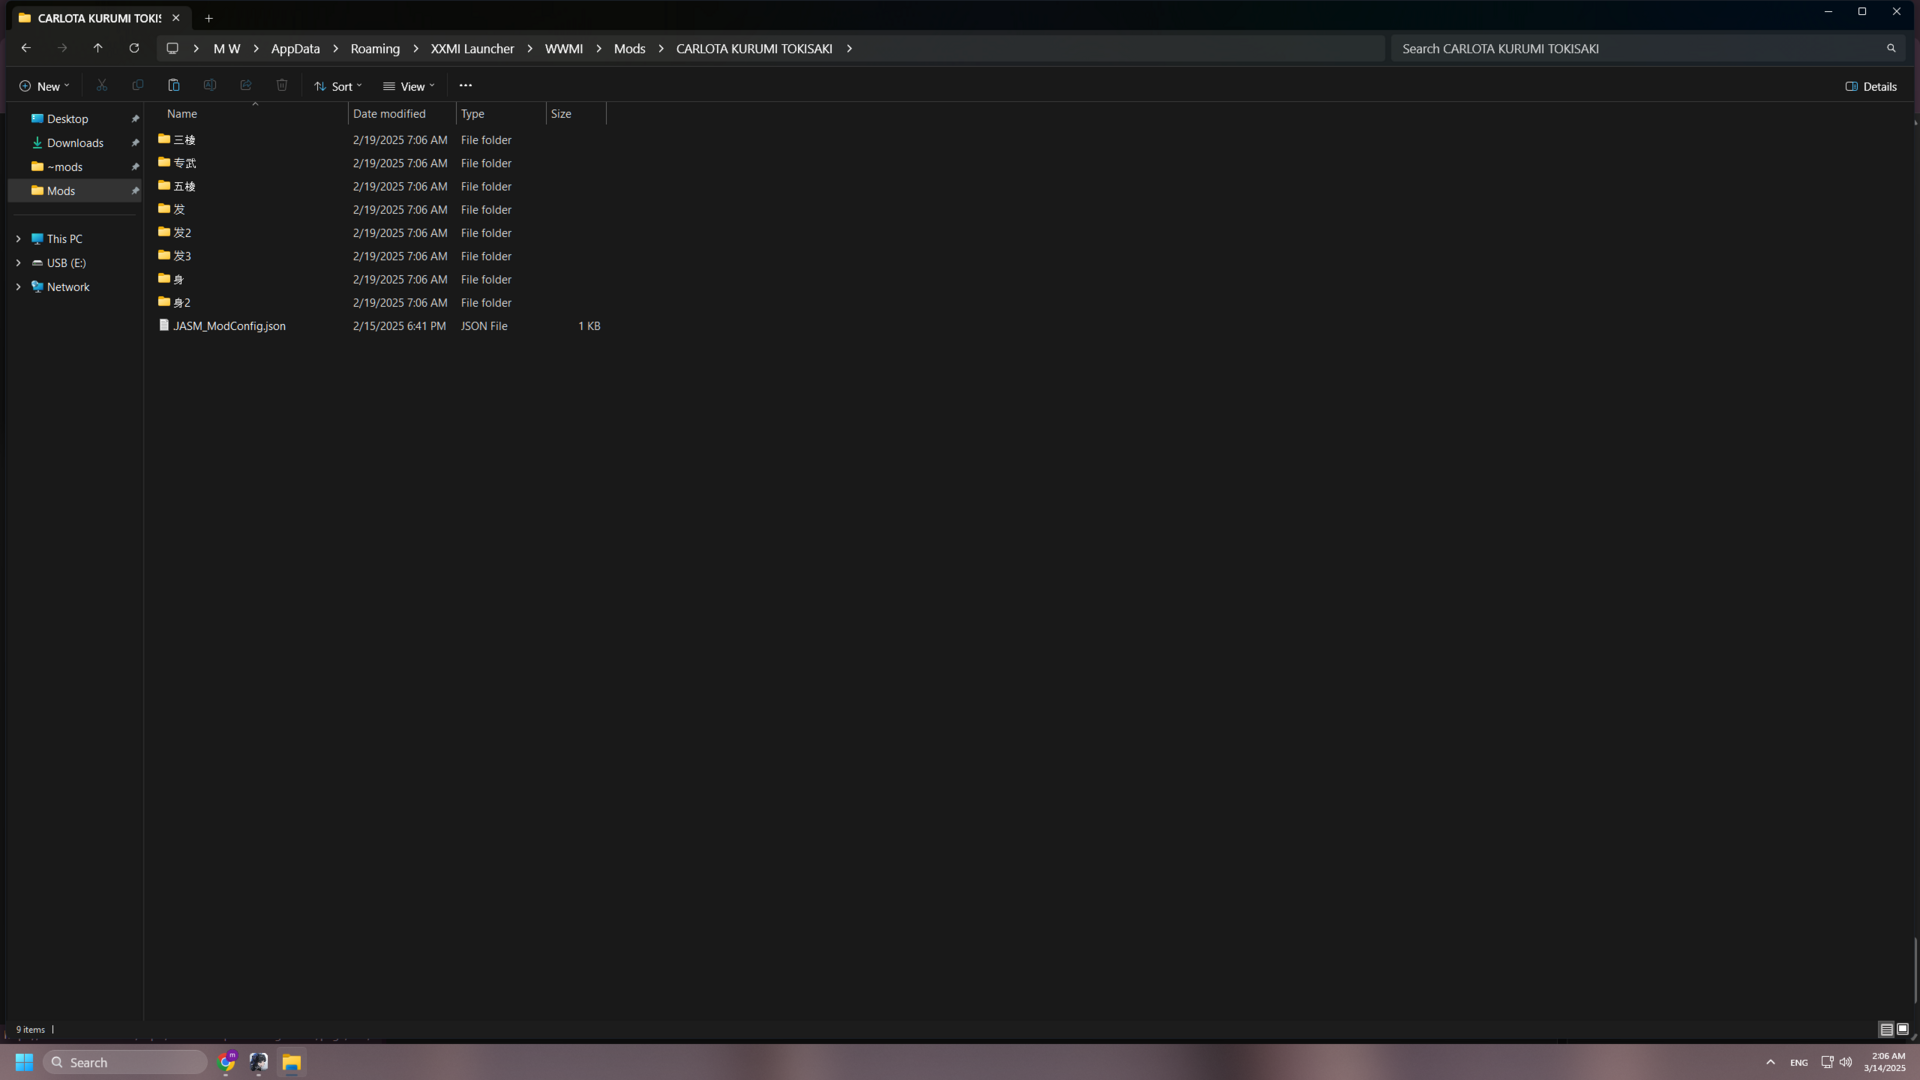
Task: Click the PC icon in the address bar
Action: (172, 48)
